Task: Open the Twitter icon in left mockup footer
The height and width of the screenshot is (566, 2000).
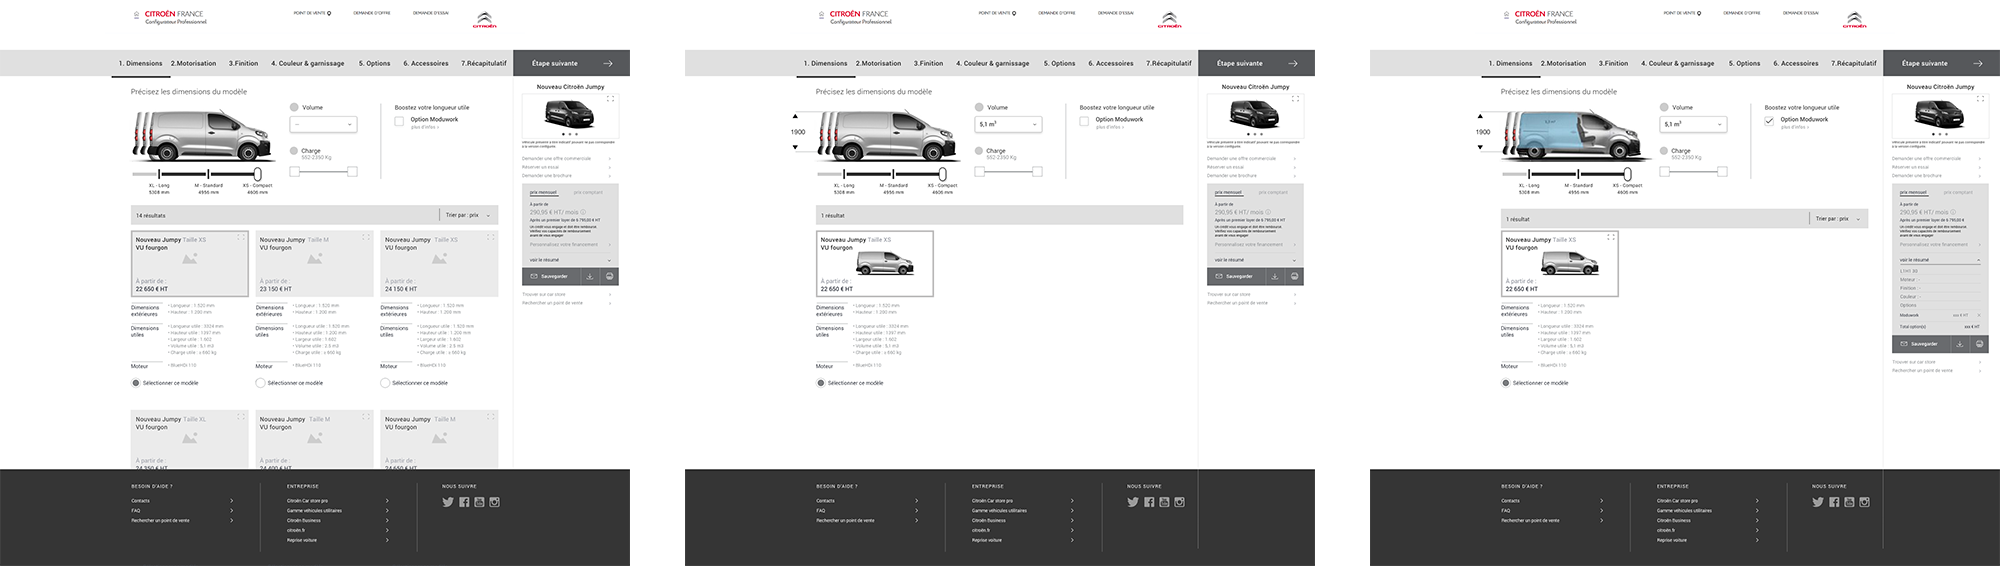Action: pyautogui.click(x=448, y=502)
